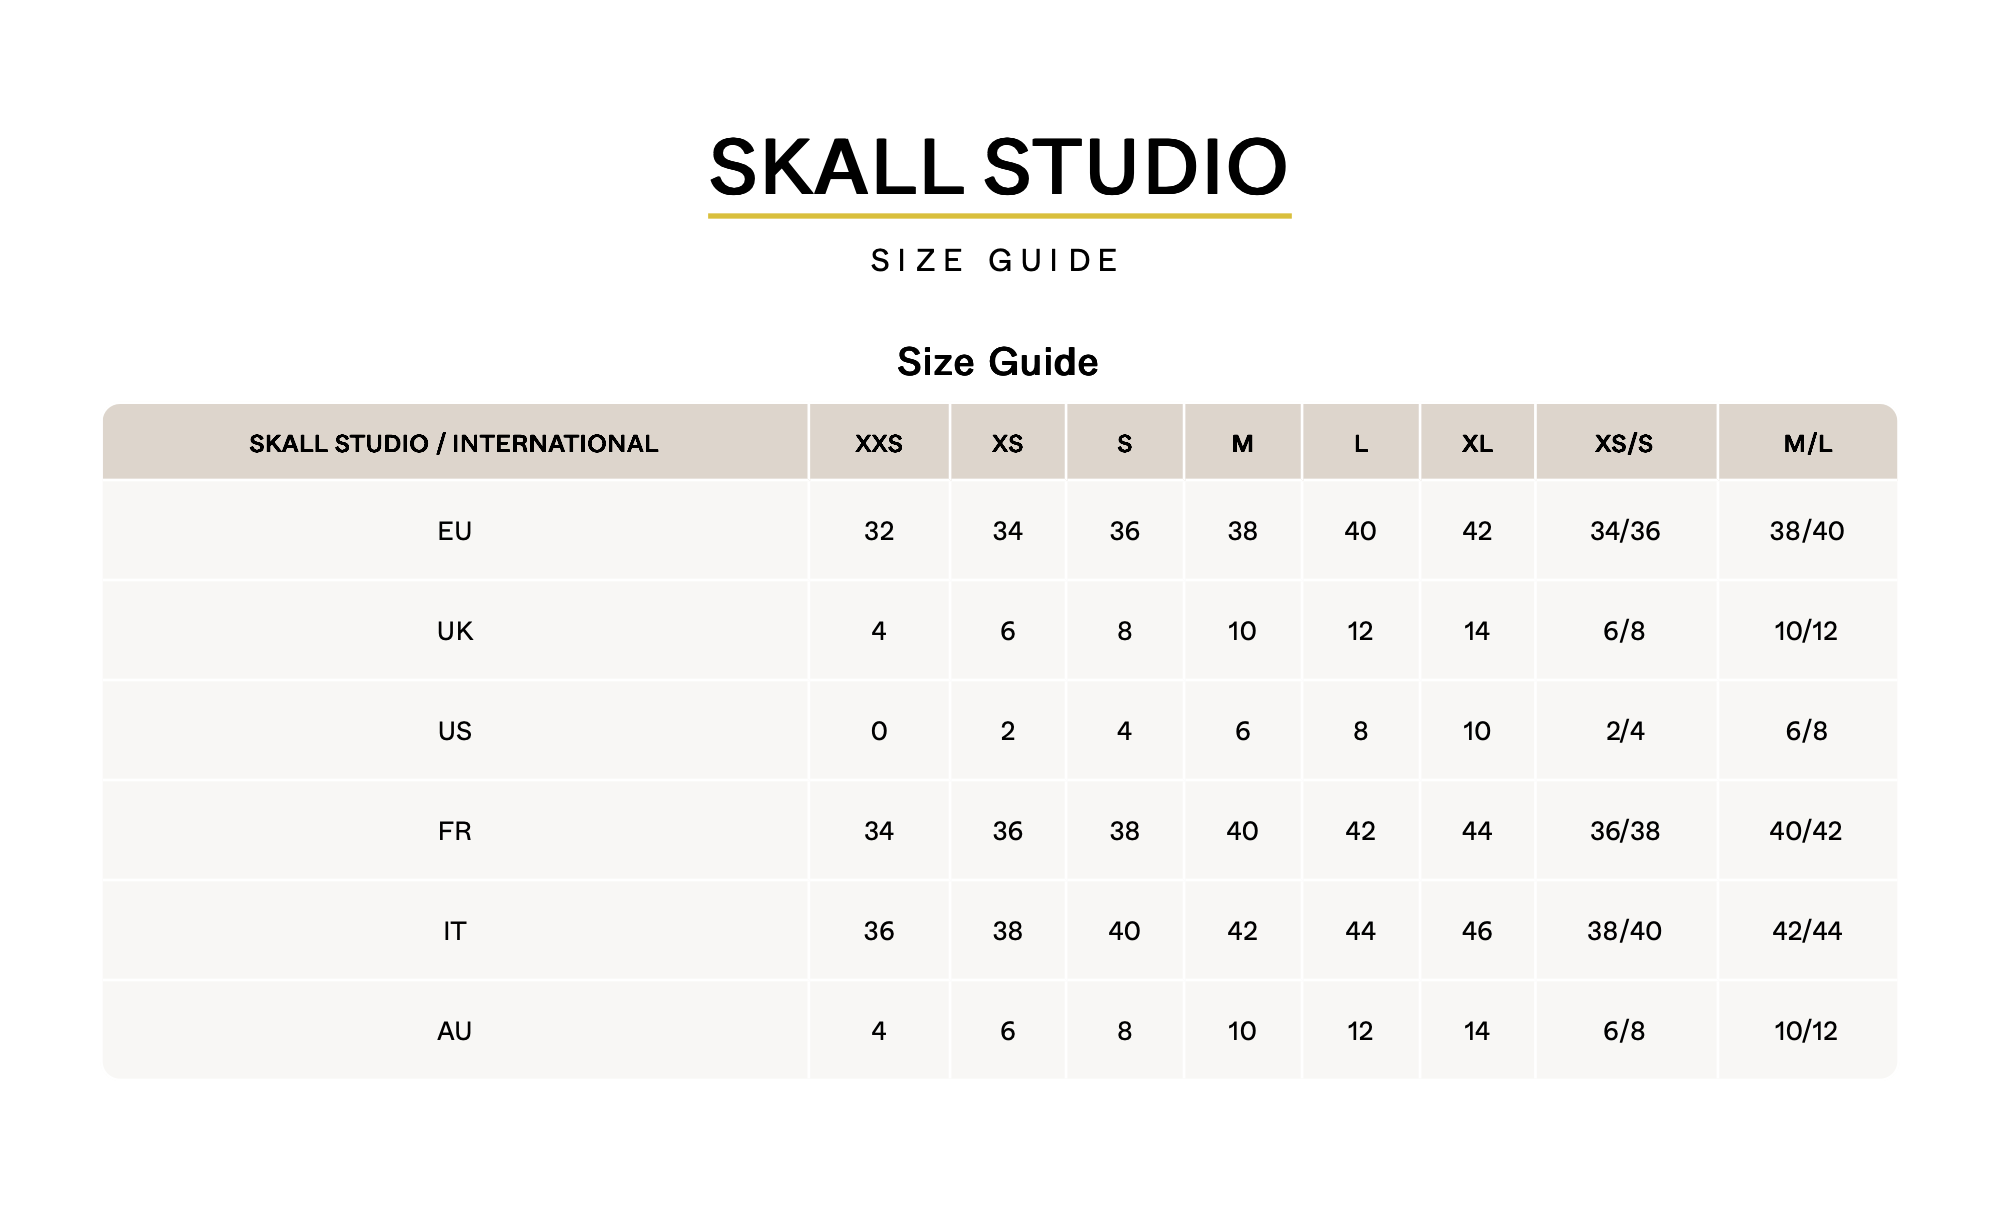
Task: Select the XXS column header
Action: tap(878, 443)
